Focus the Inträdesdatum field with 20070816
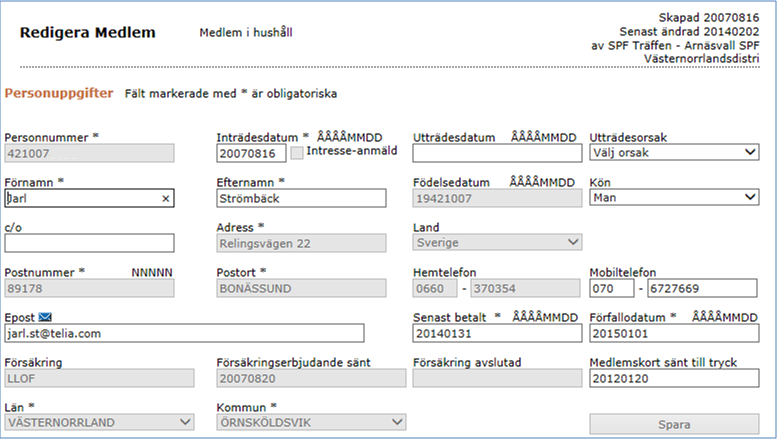This screenshot has height=439, width=777. pyautogui.click(x=251, y=153)
